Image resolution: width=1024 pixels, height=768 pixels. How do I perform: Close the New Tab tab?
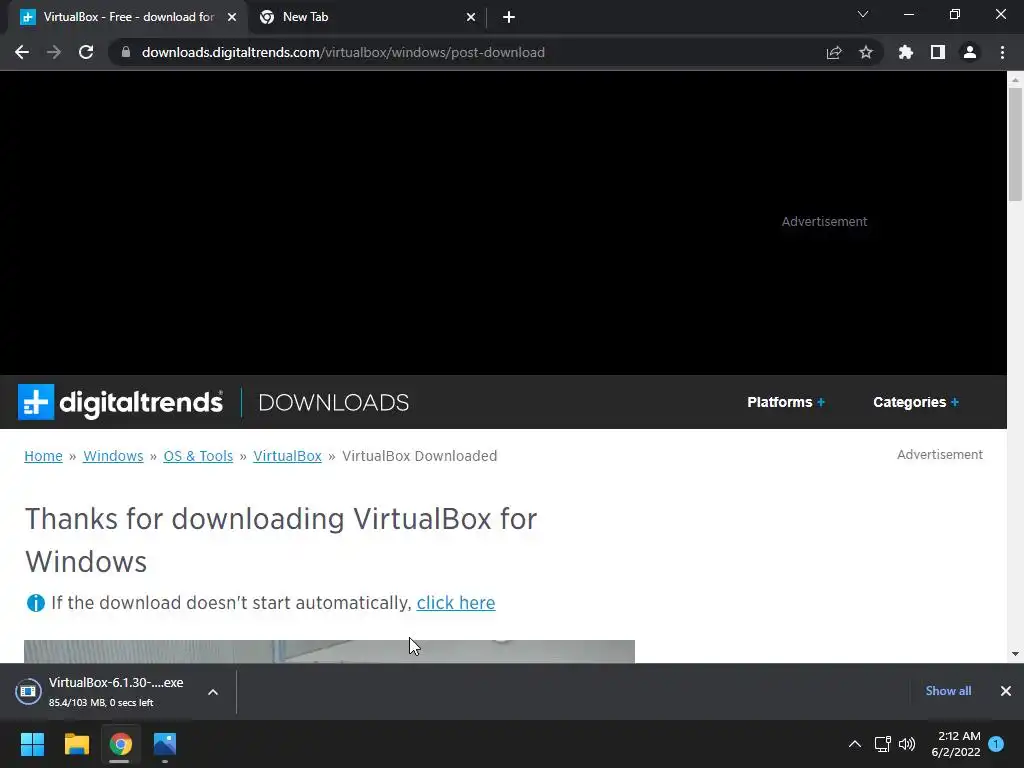471,18
